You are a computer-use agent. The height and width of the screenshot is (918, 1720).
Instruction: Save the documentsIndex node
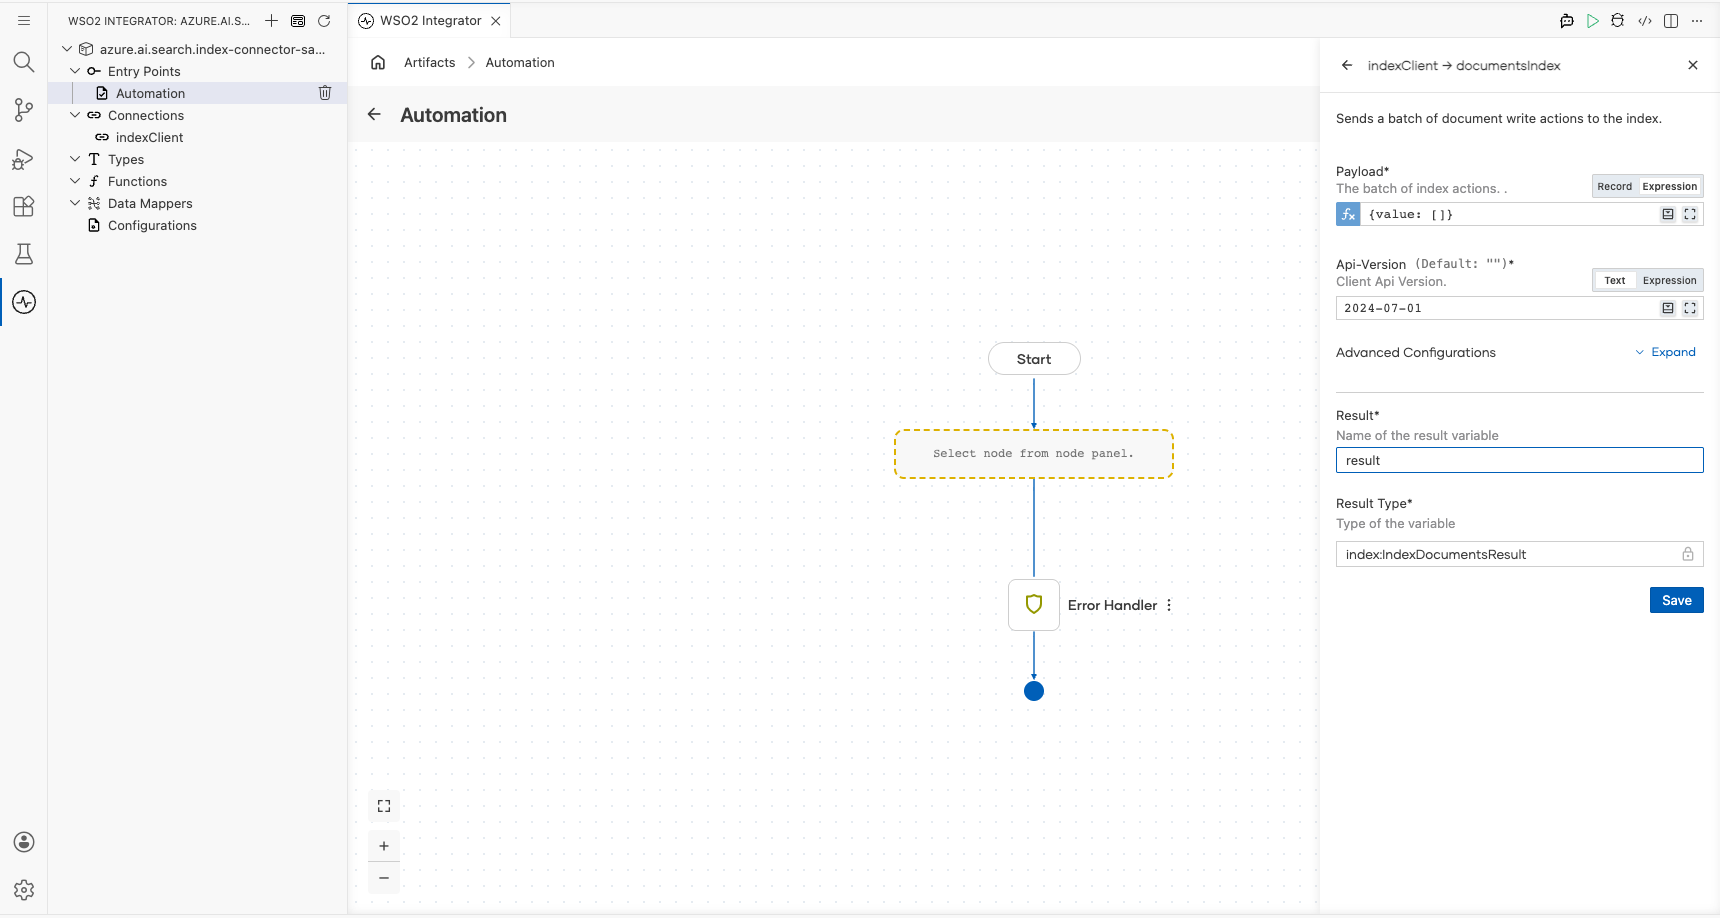click(x=1676, y=600)
